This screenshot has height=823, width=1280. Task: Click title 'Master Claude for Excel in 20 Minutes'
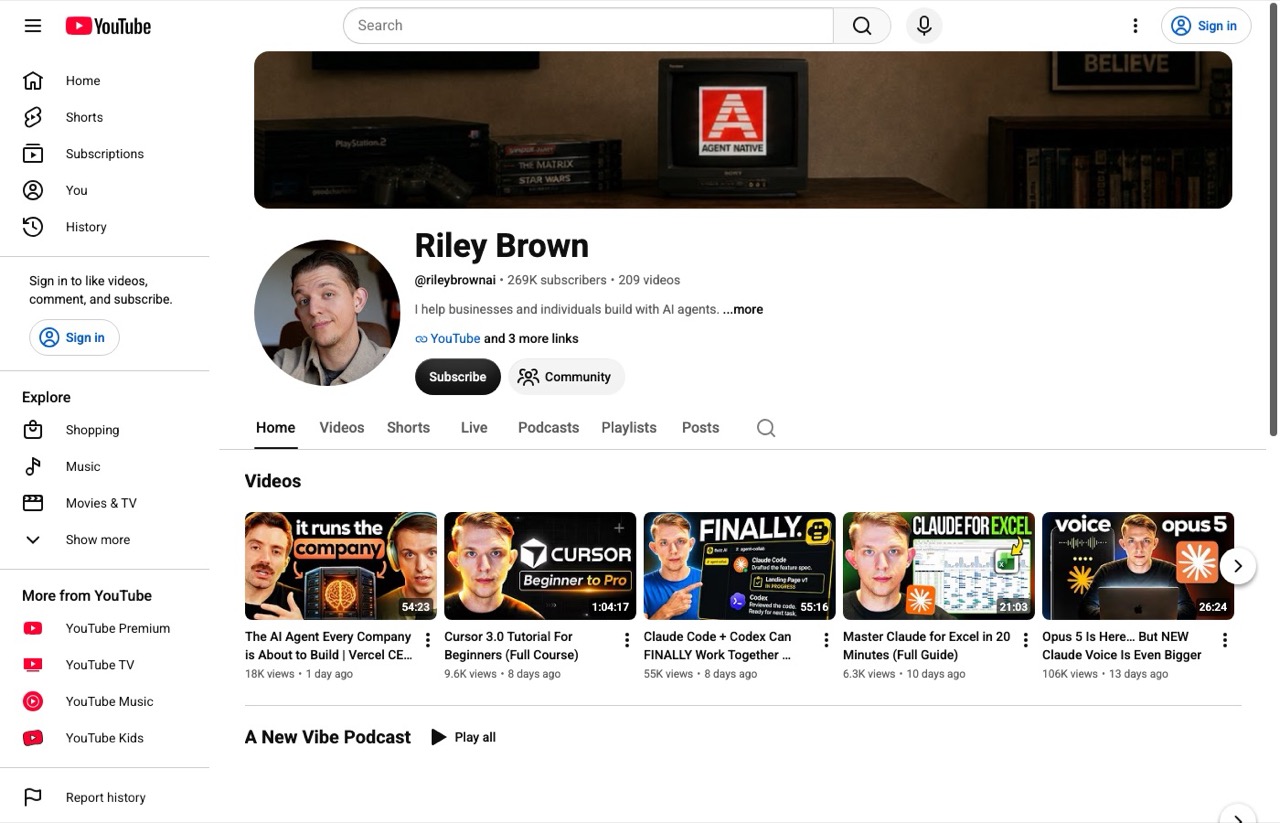click(x=926, y=646)
